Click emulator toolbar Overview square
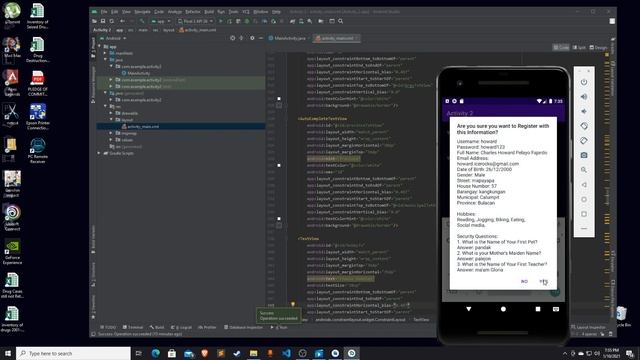 click(584, 214)
